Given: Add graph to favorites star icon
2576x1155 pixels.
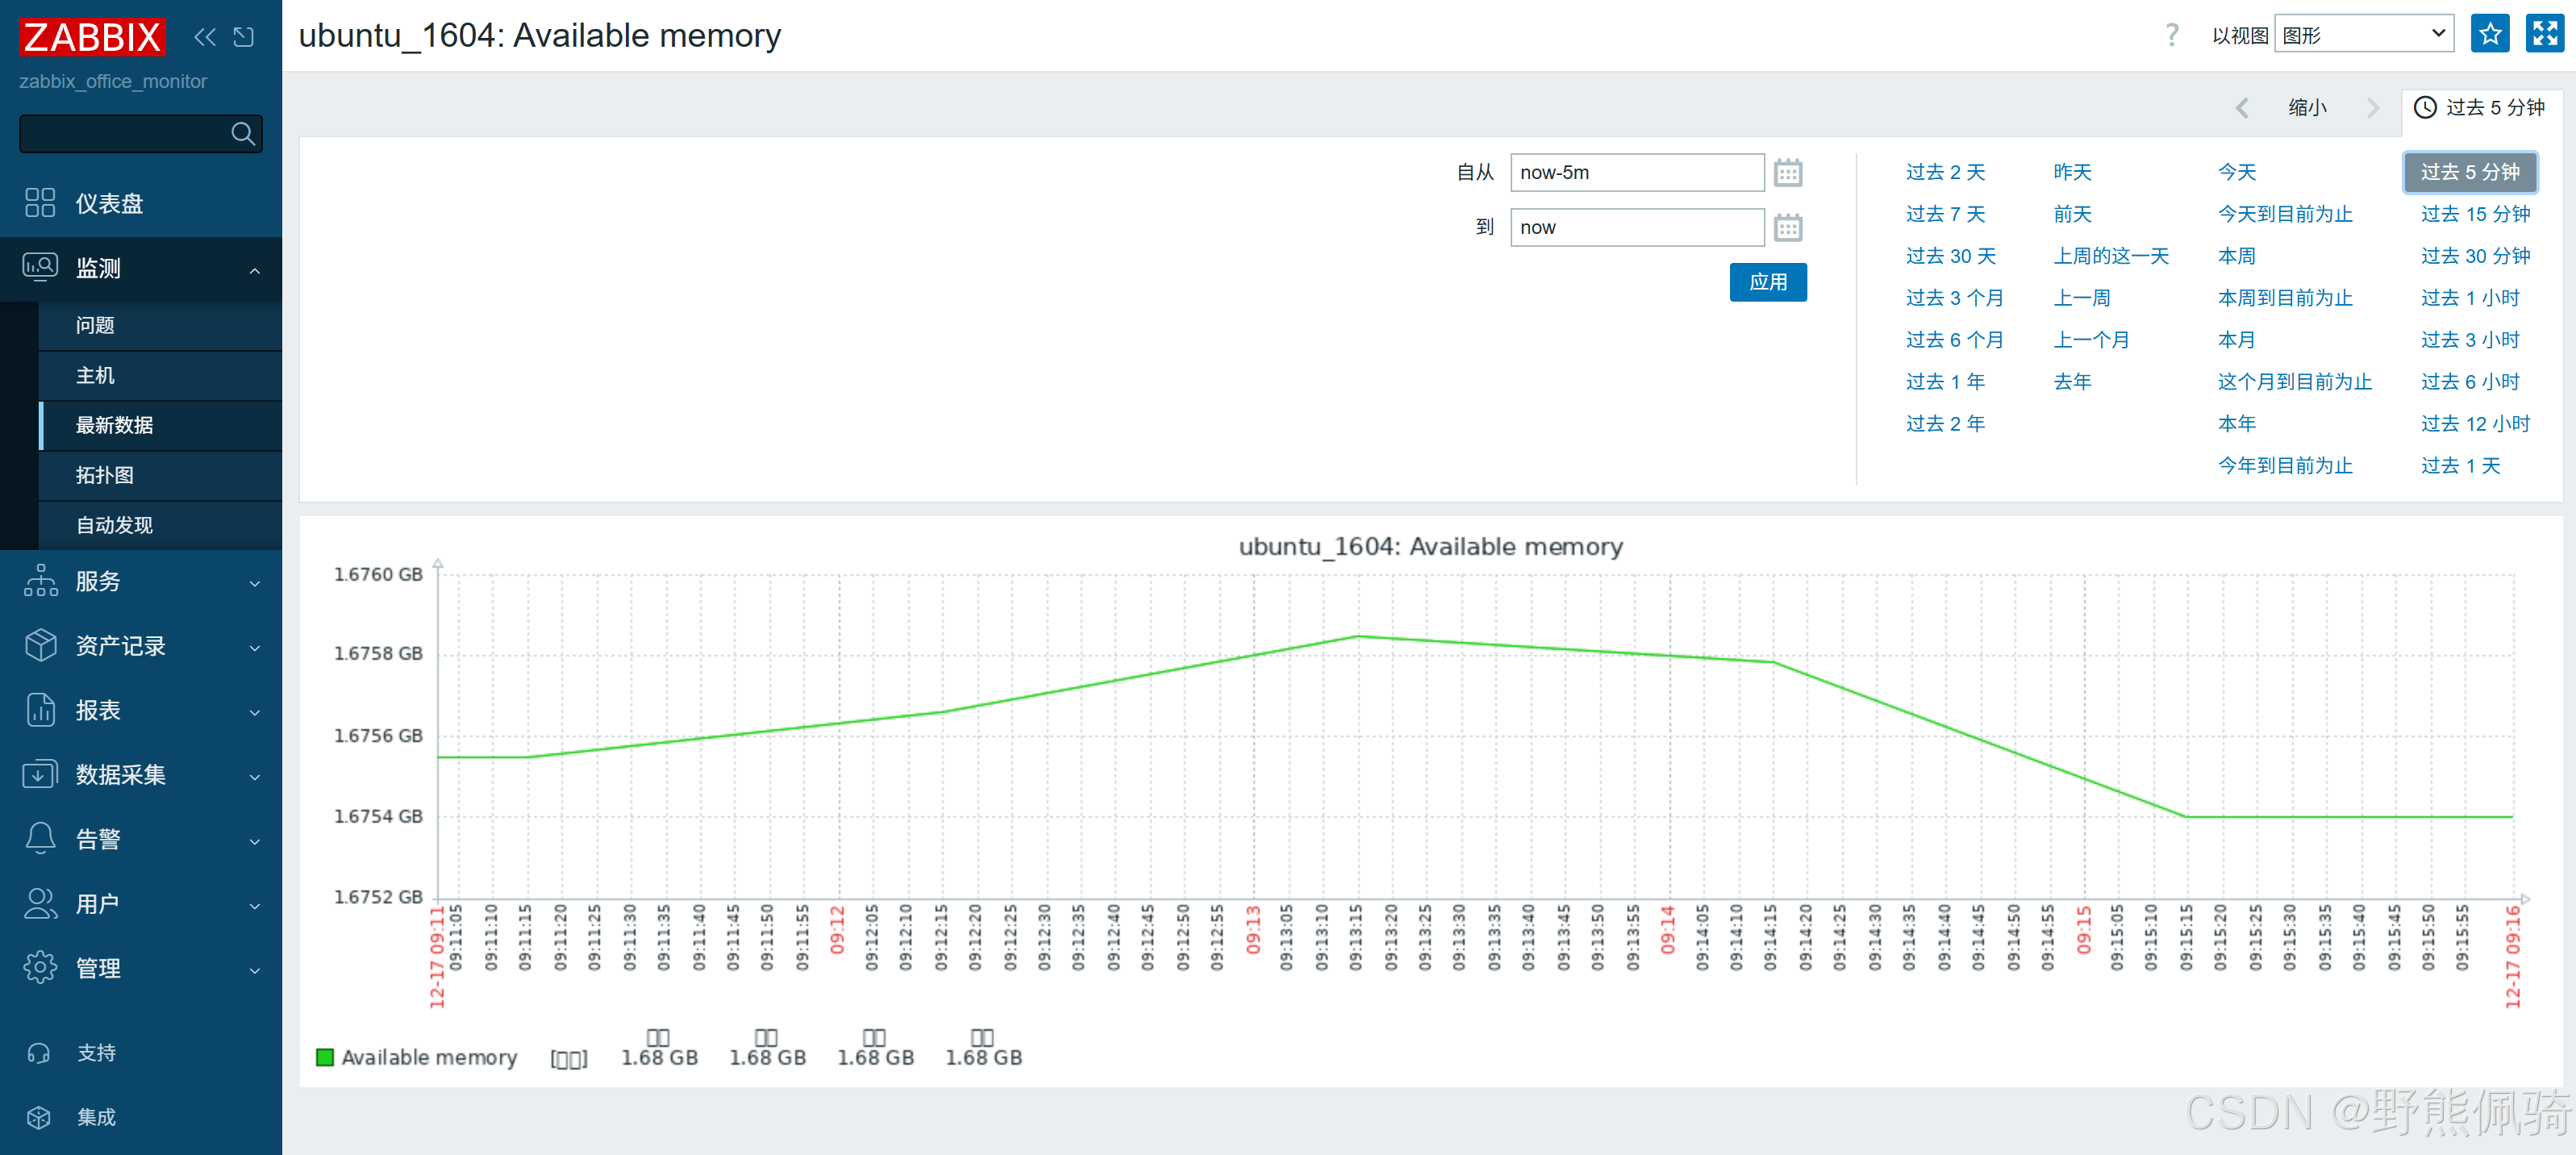Looking at the screenshot, I should (2489, 34).
